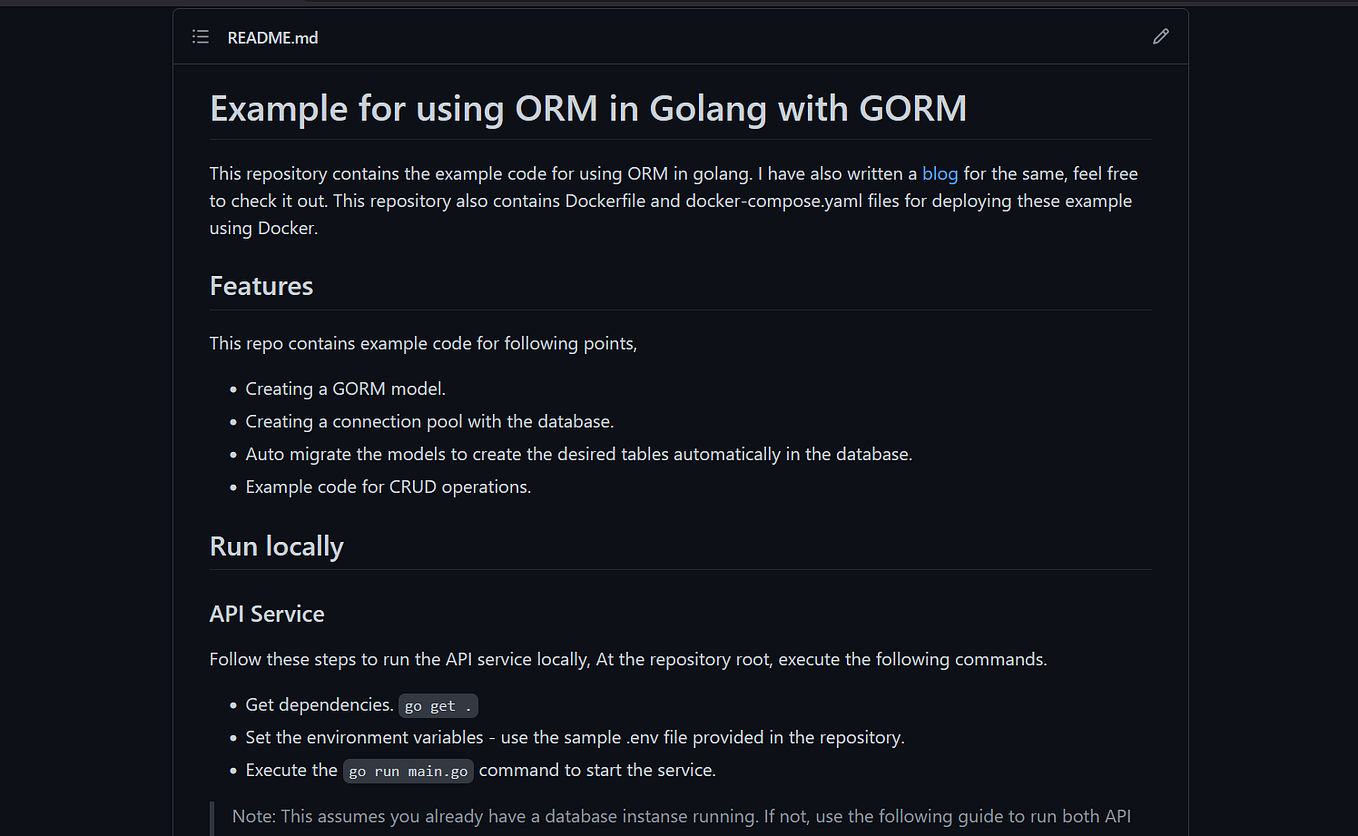Click the blue blog link in the introduction

pos(940,173)
